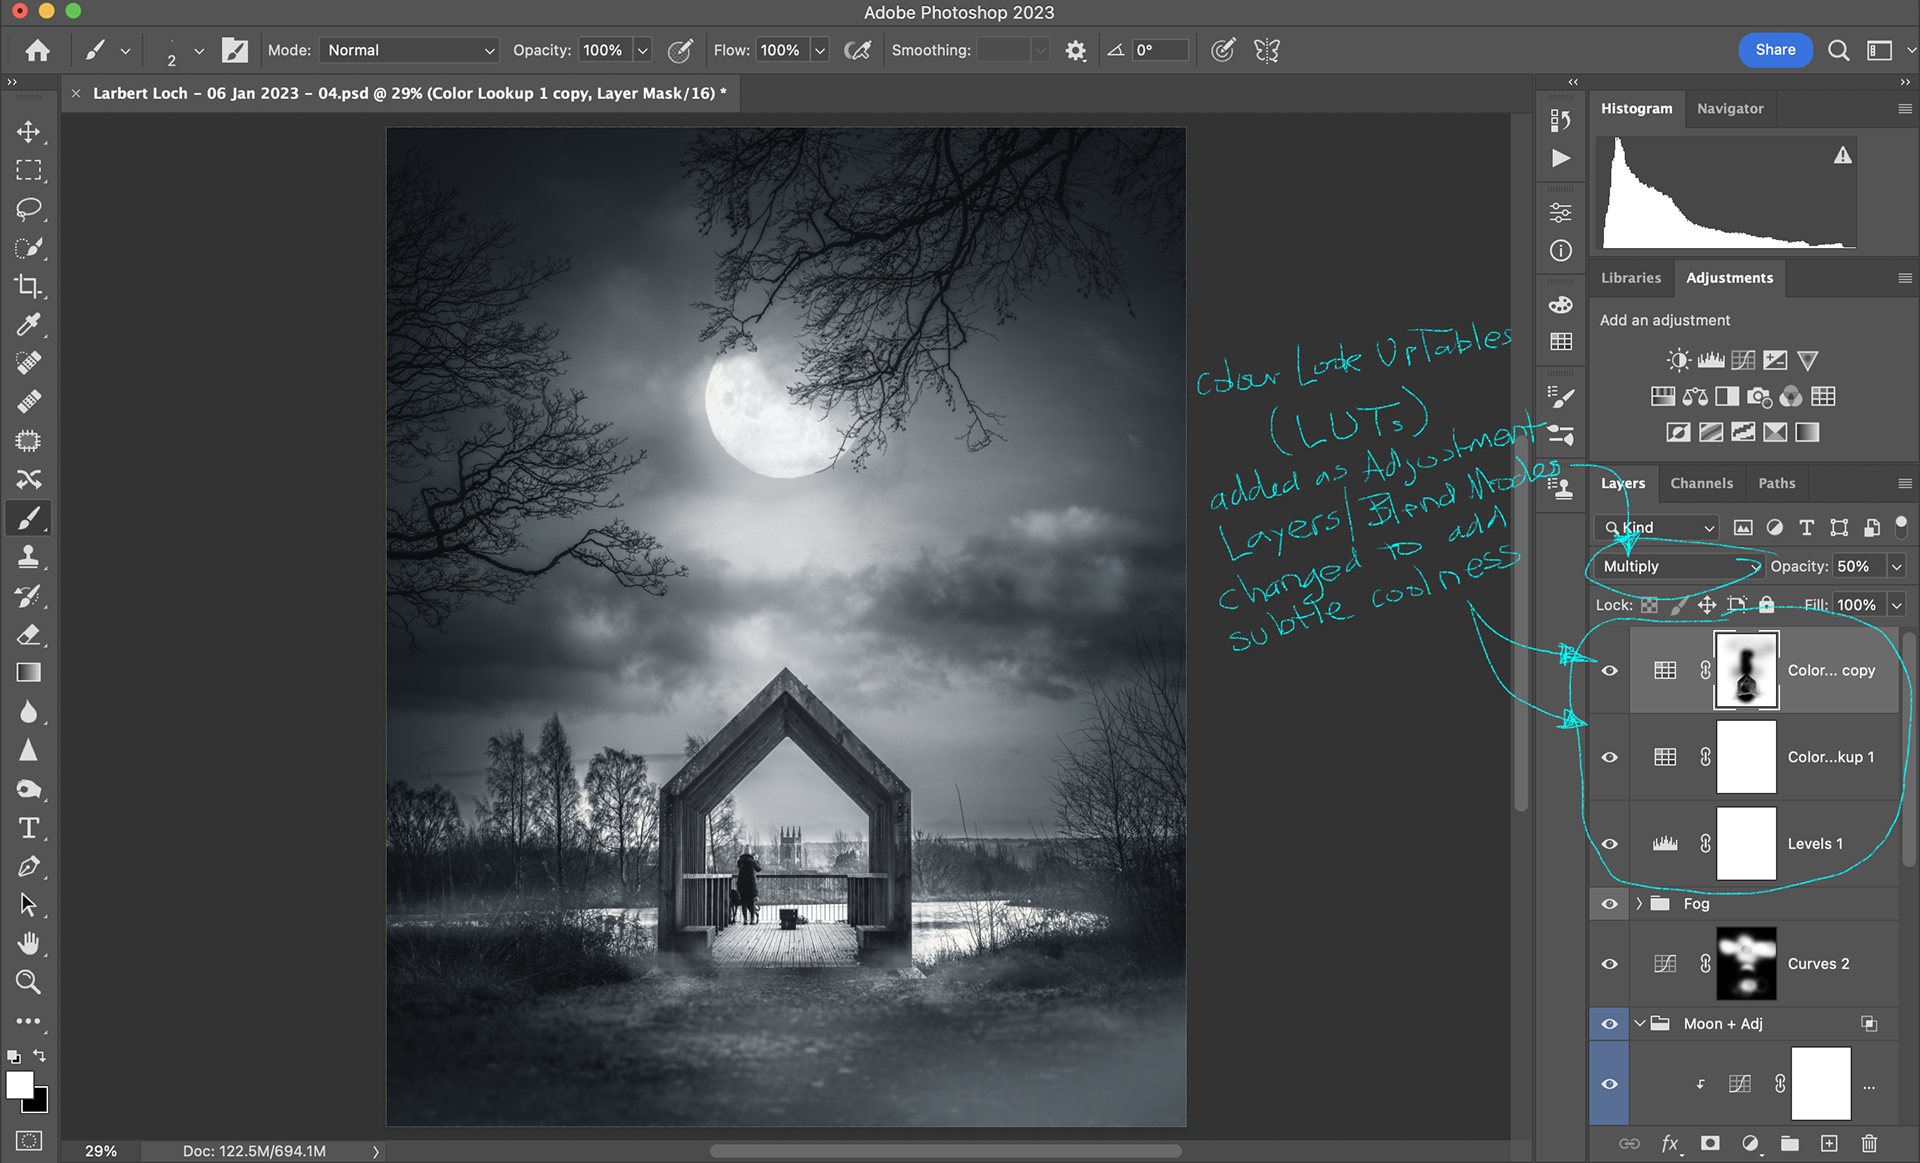Switch to the Navigator tab
This screenshot has width=1920, height=1163.
click(1730, 109)
